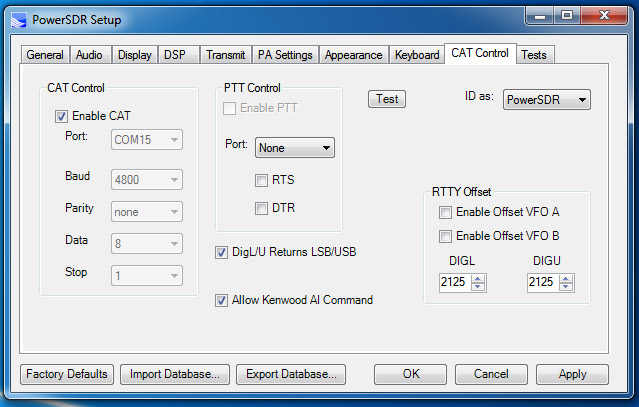Open the Tests tab
Image resolution: width=639 pixels, height=407 pixels.
534,55
